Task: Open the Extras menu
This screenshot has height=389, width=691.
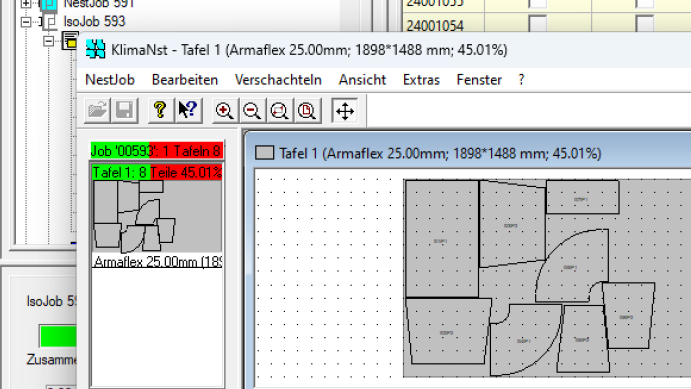Action: (421, 80)
